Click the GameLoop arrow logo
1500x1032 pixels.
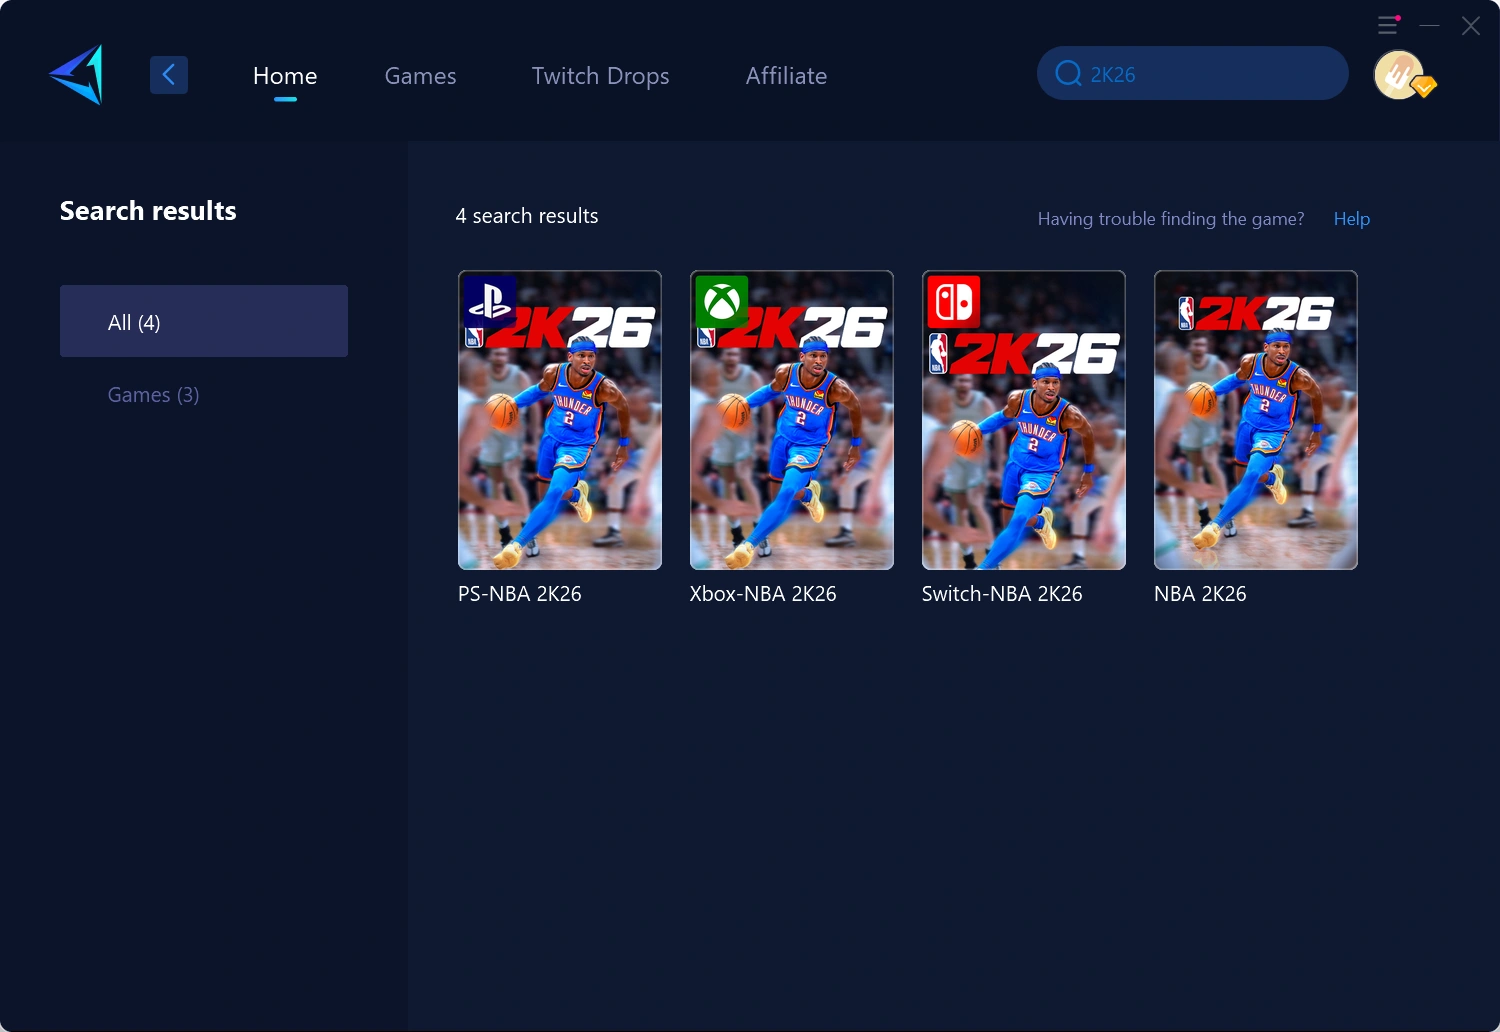[x=75, y=75]
